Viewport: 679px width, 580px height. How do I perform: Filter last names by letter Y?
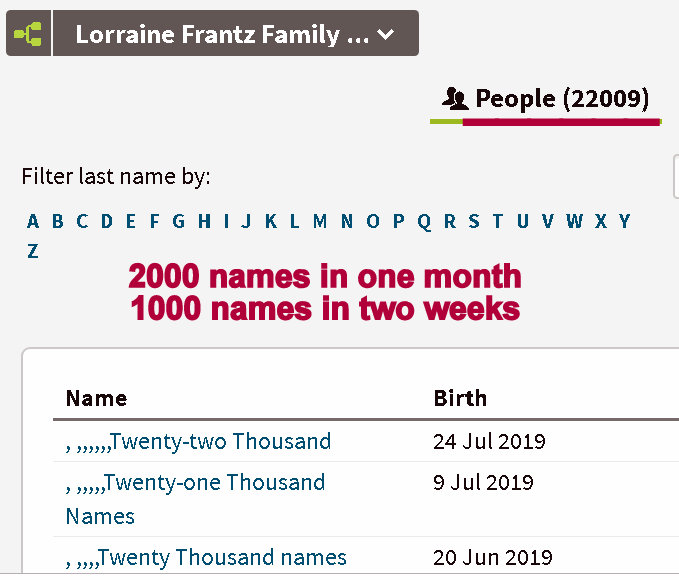625,222
